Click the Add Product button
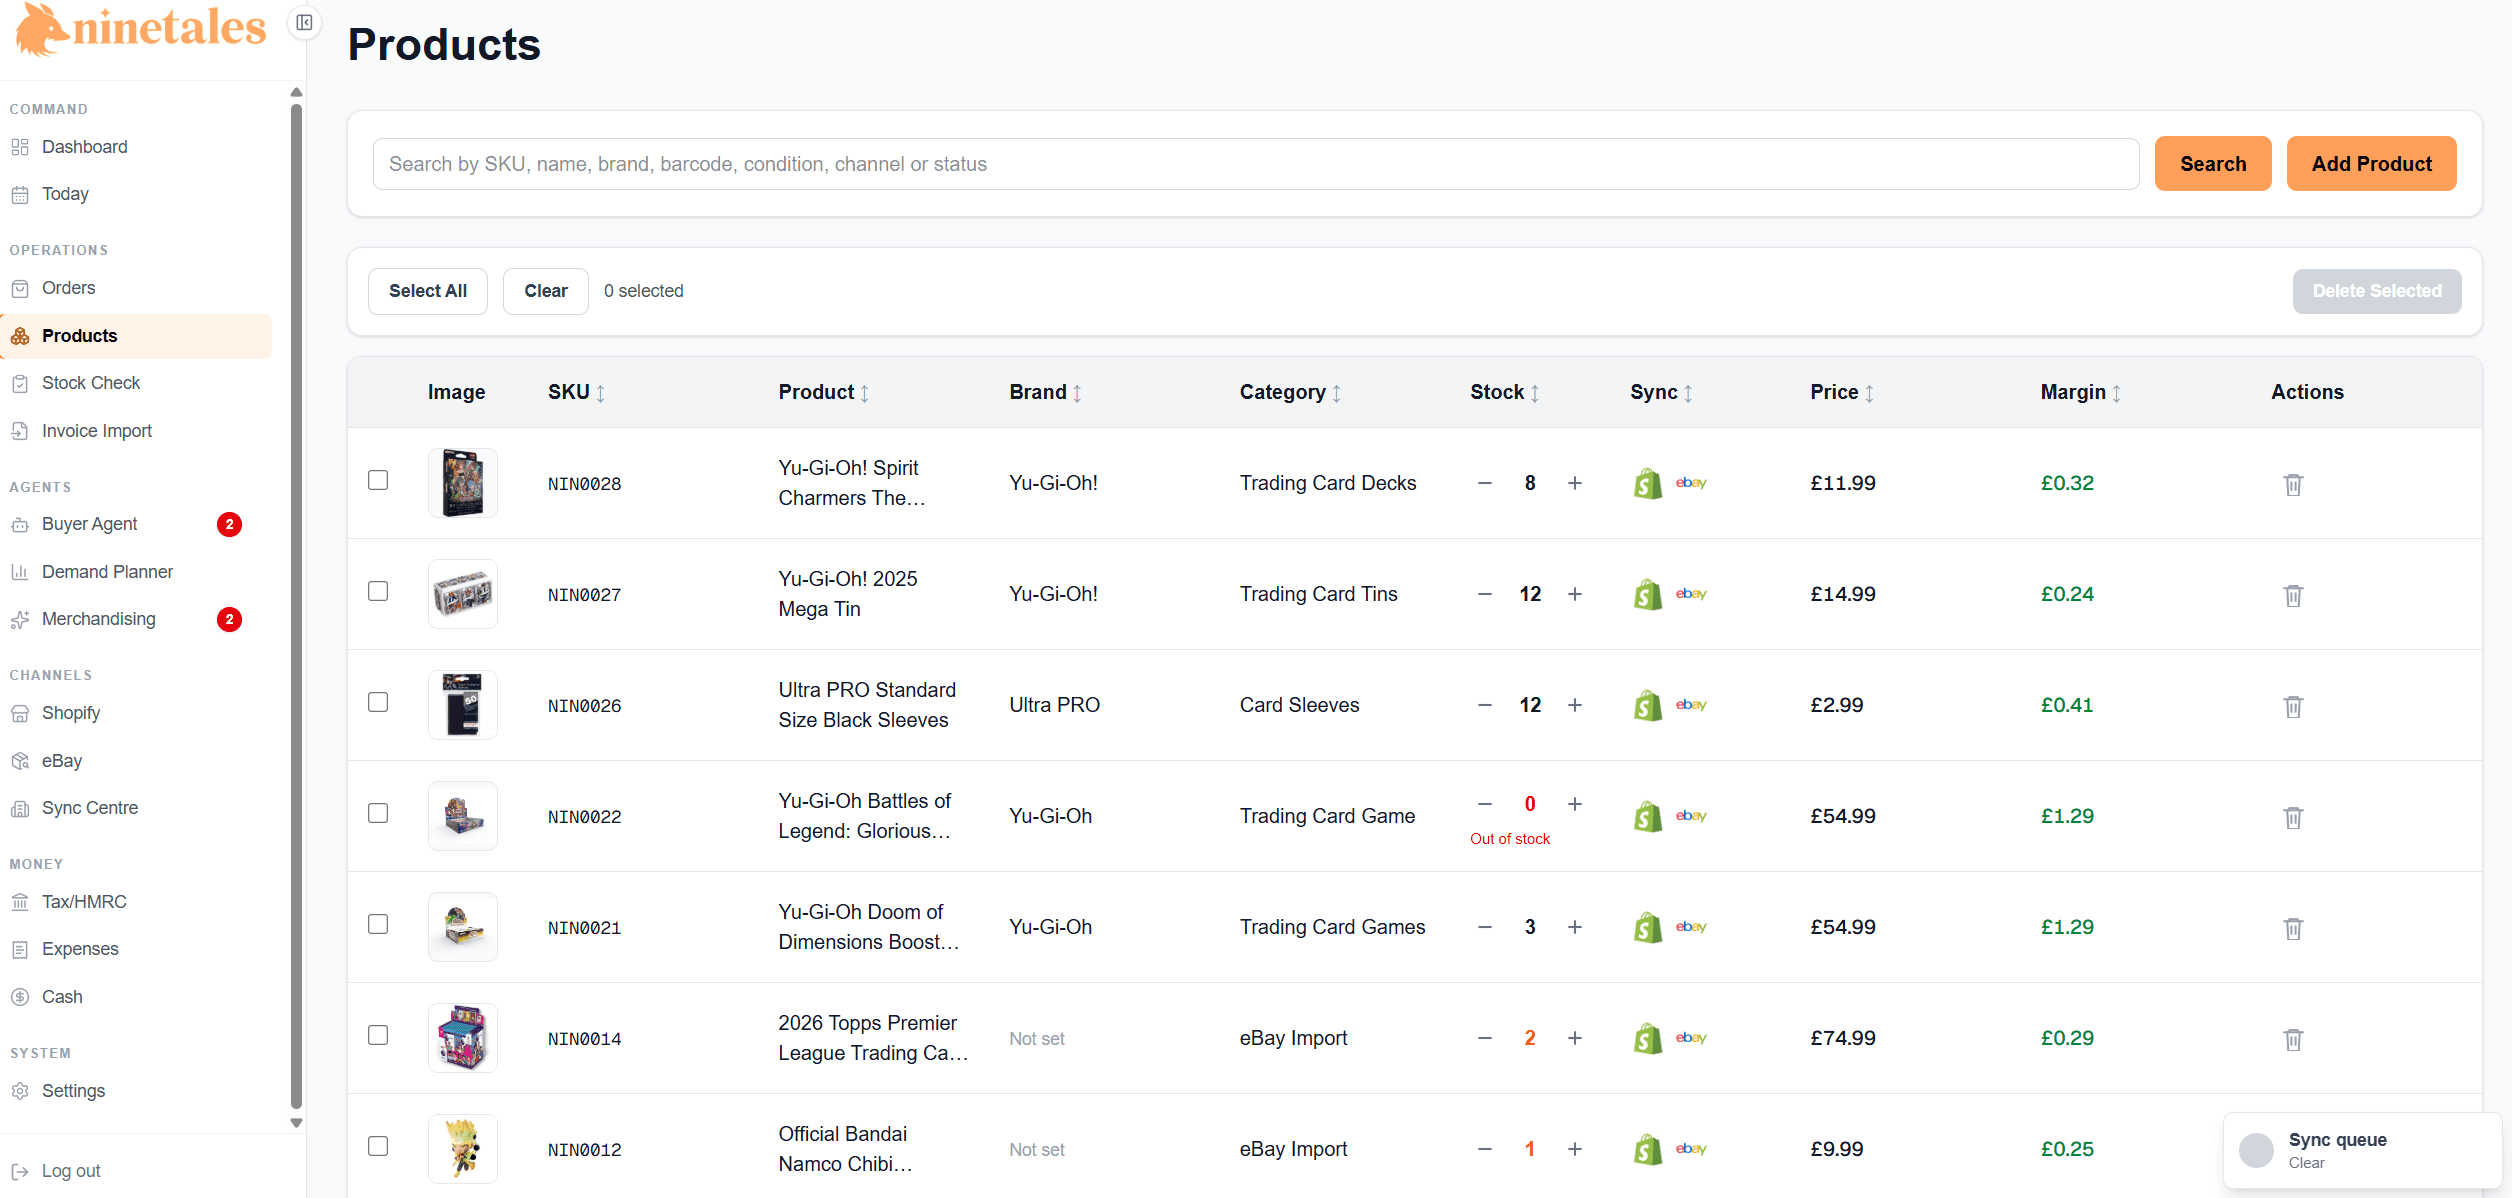This screenshot has height=1198, width=2512. coord(2371,164)
